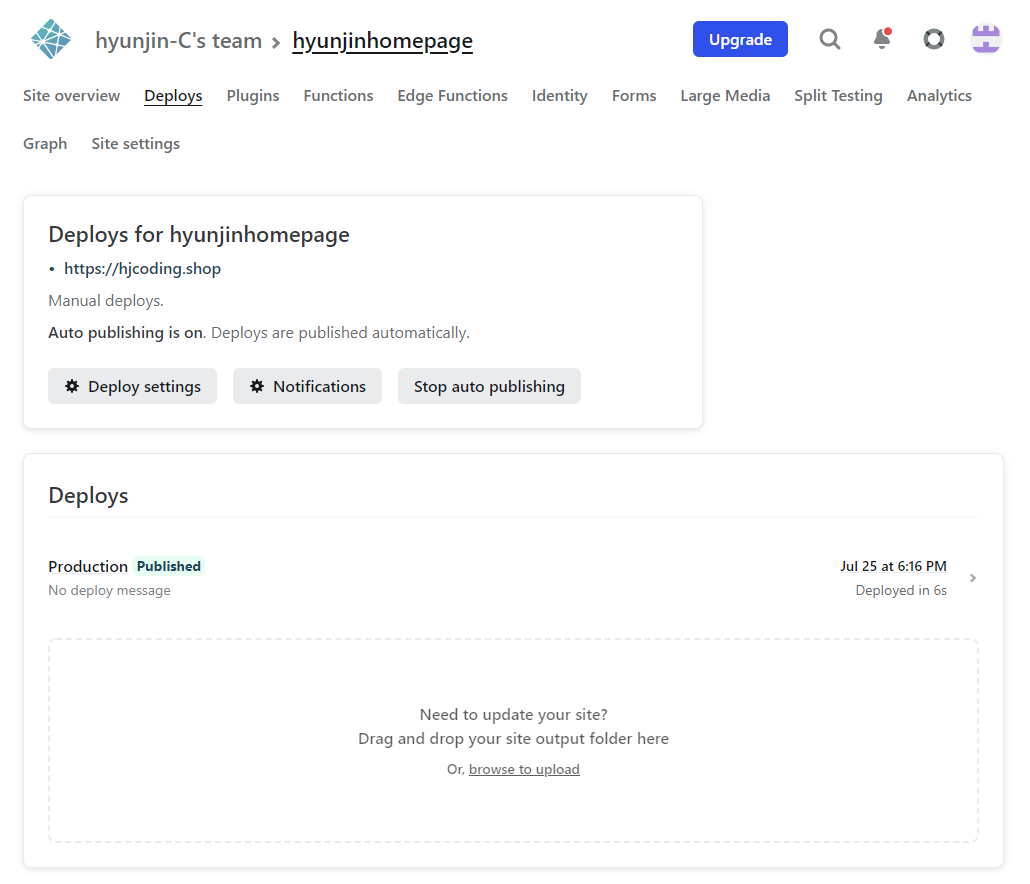Viewport: 1030px width, 884px height.
Task: Expand the production deploy chevron arrow
Action: click(x=973, y=578)
